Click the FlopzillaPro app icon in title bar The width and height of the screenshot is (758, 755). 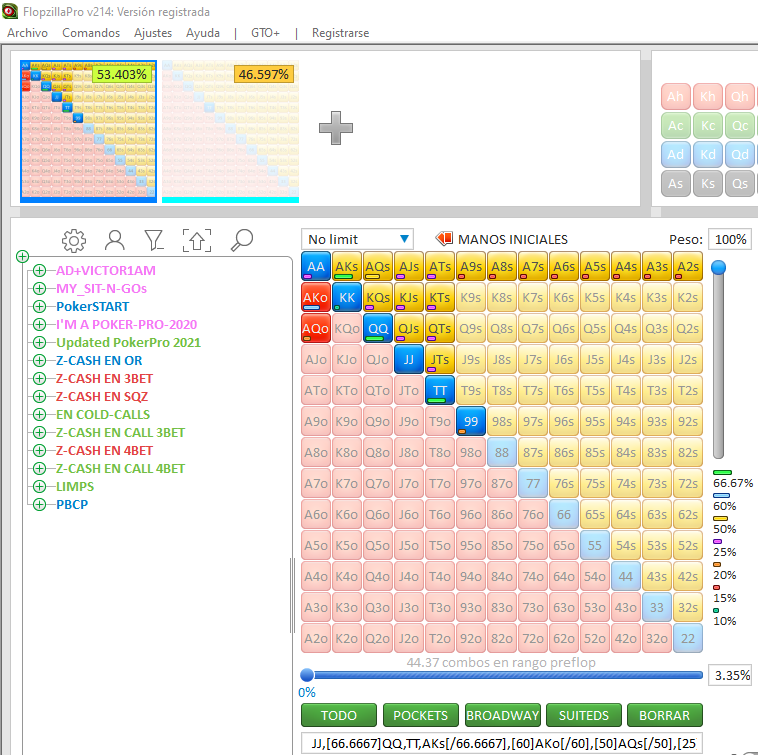(x=10, y=10)
